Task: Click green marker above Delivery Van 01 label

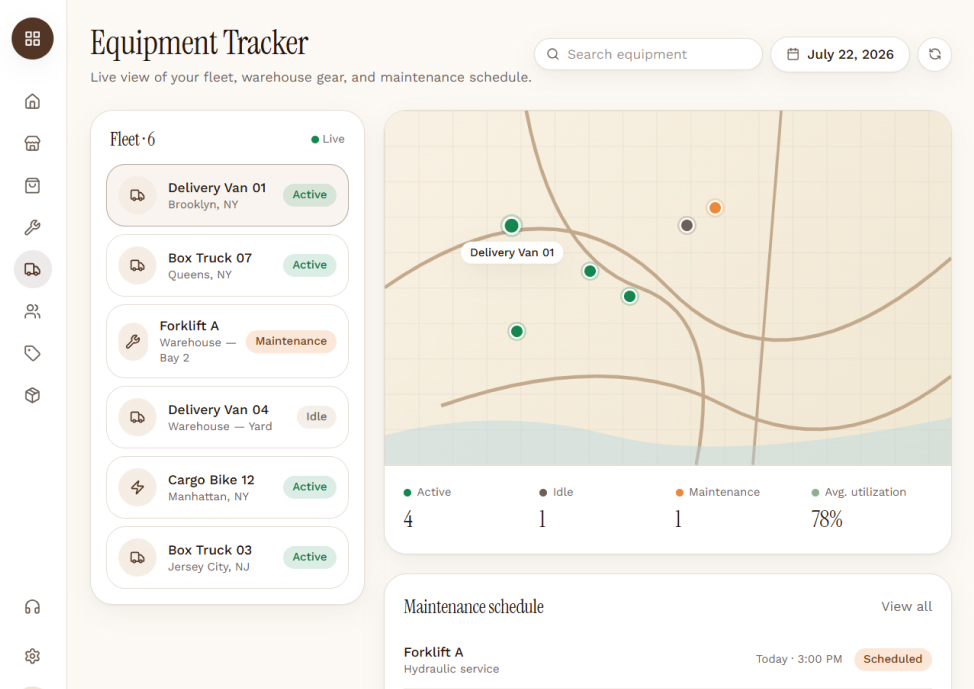Action: tap(511, 225)
